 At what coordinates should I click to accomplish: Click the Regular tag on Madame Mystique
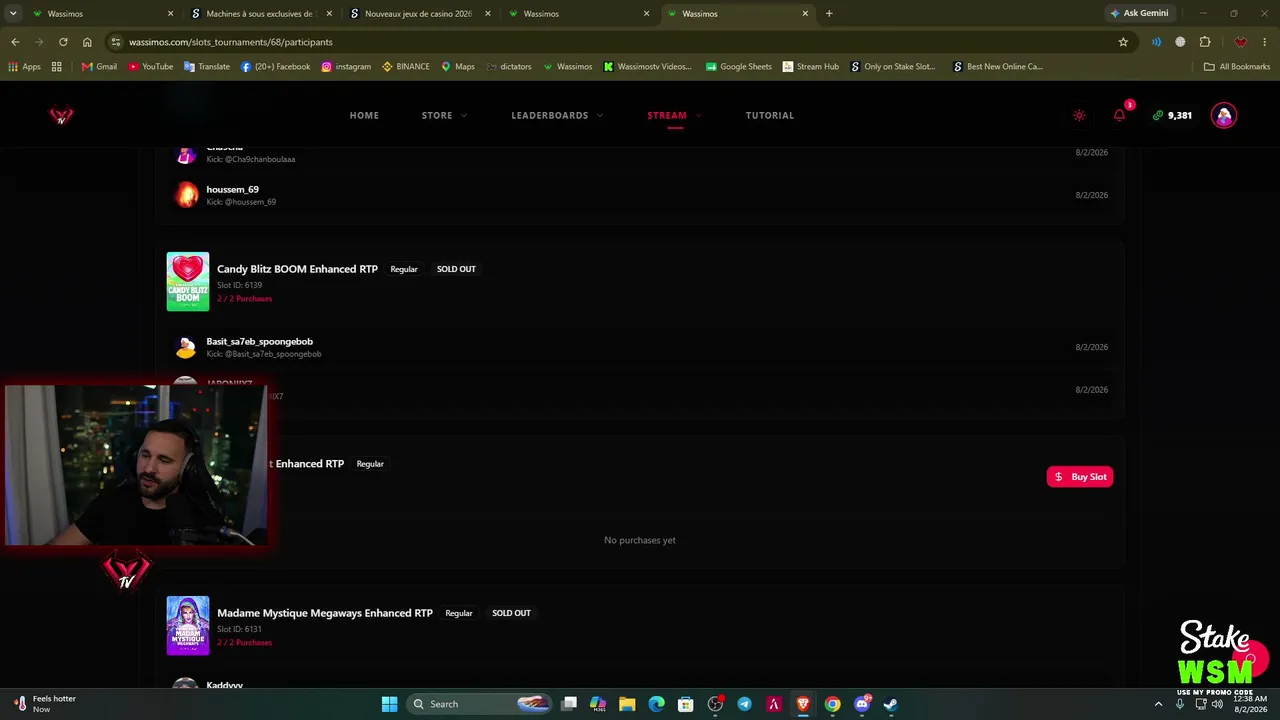[x=459, y=613]
